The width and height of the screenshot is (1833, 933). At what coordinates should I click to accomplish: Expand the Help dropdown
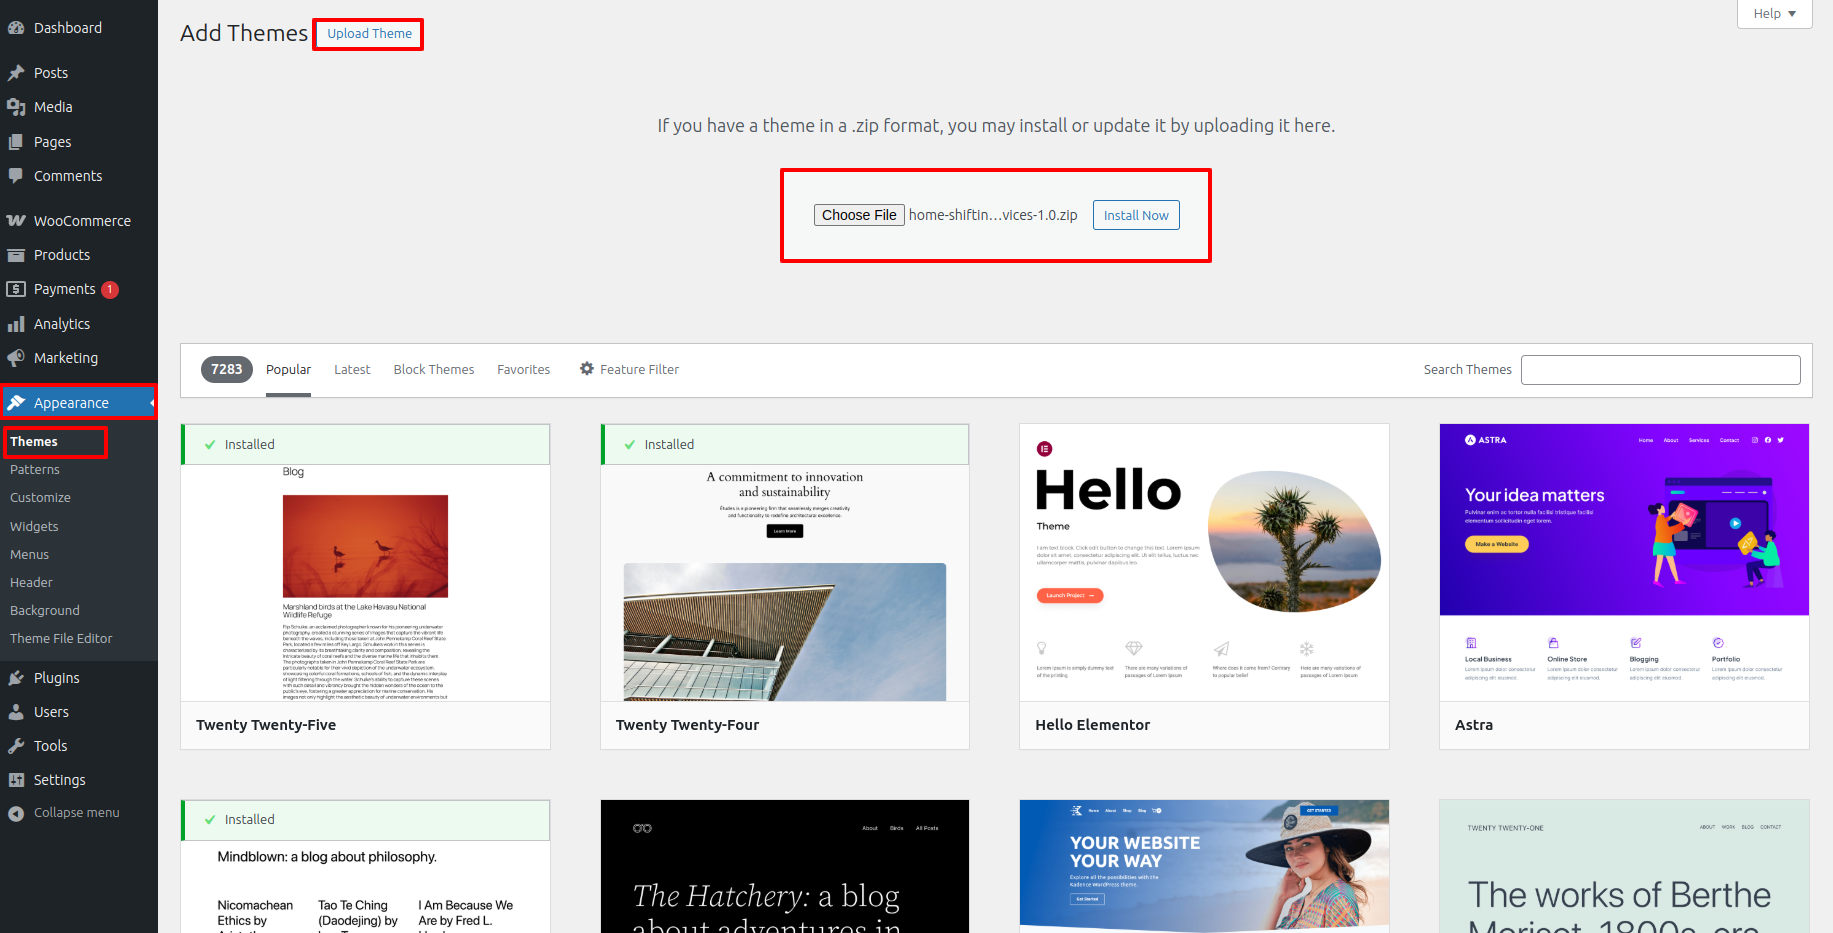[1774, 14]
